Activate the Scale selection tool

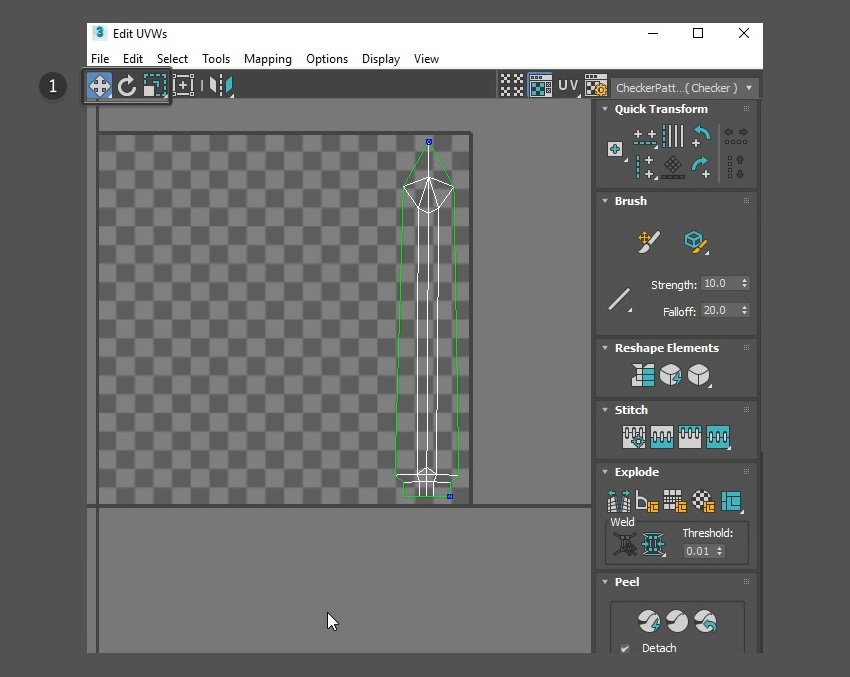coord(154,86)
